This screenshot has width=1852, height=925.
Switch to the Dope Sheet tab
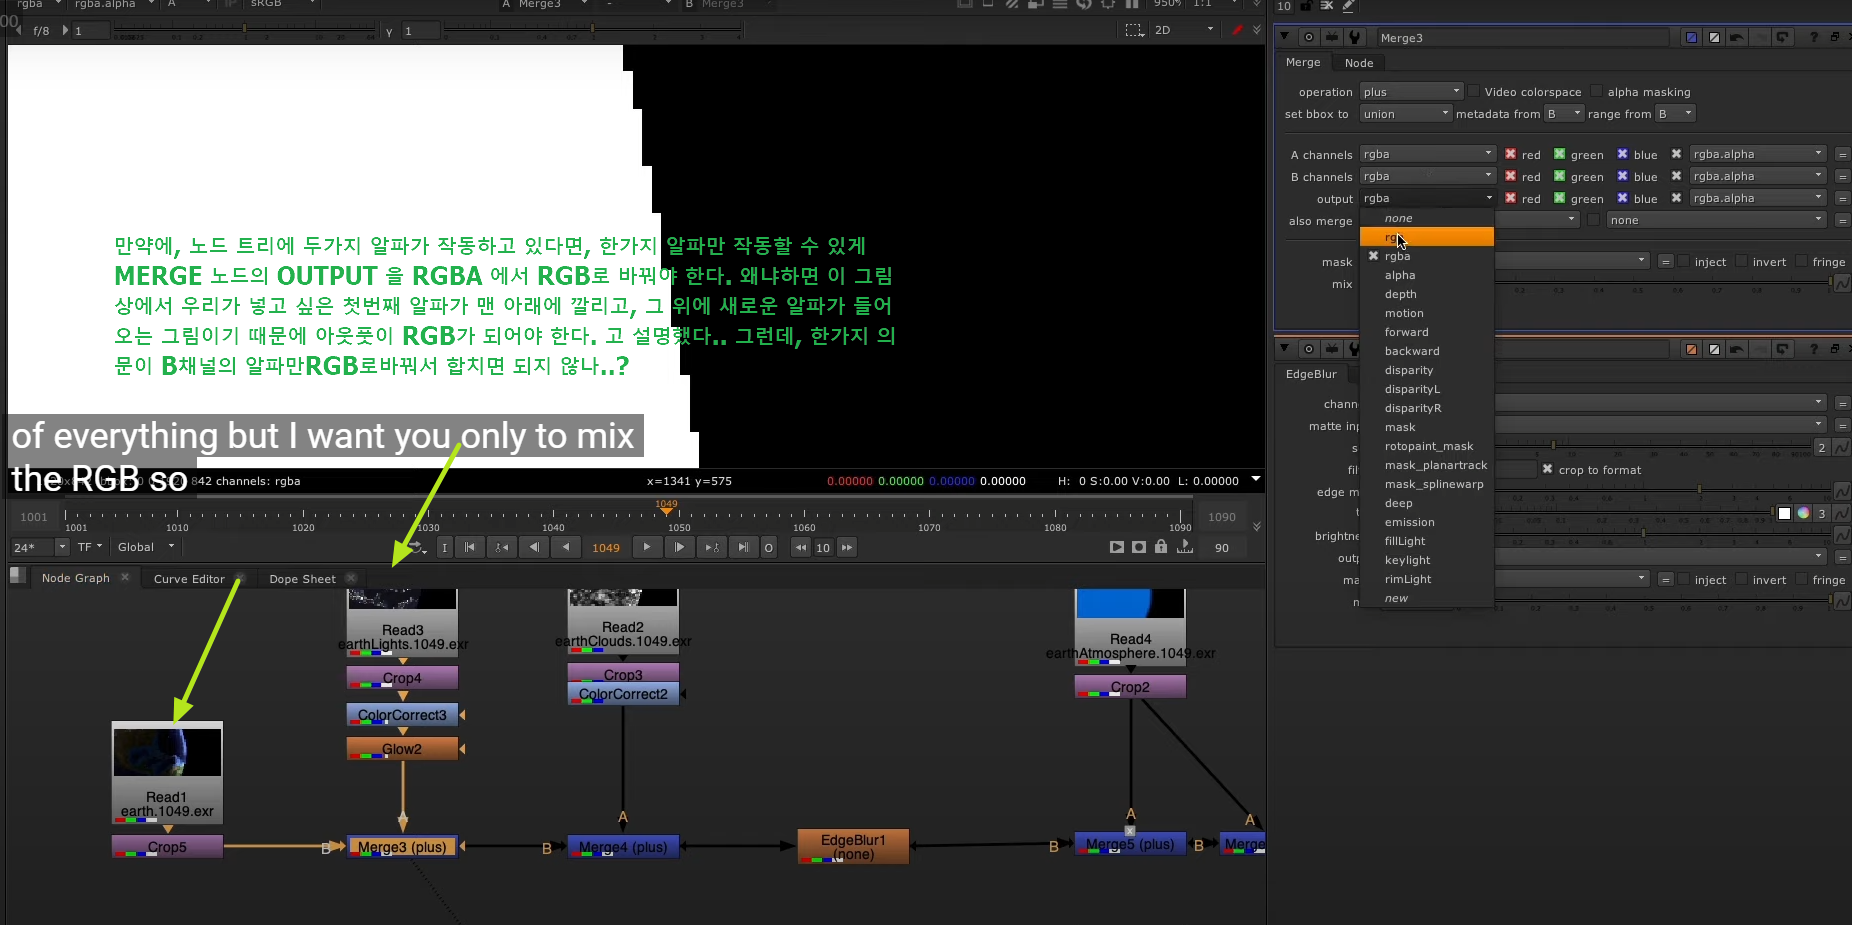coord(302,579)
